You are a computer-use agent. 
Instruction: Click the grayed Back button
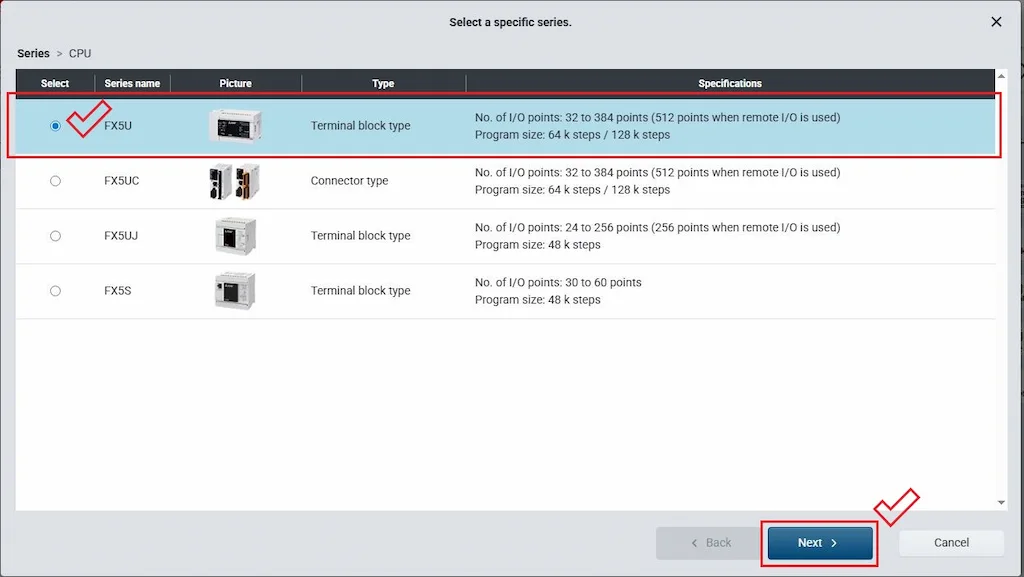tap(710, 543)
